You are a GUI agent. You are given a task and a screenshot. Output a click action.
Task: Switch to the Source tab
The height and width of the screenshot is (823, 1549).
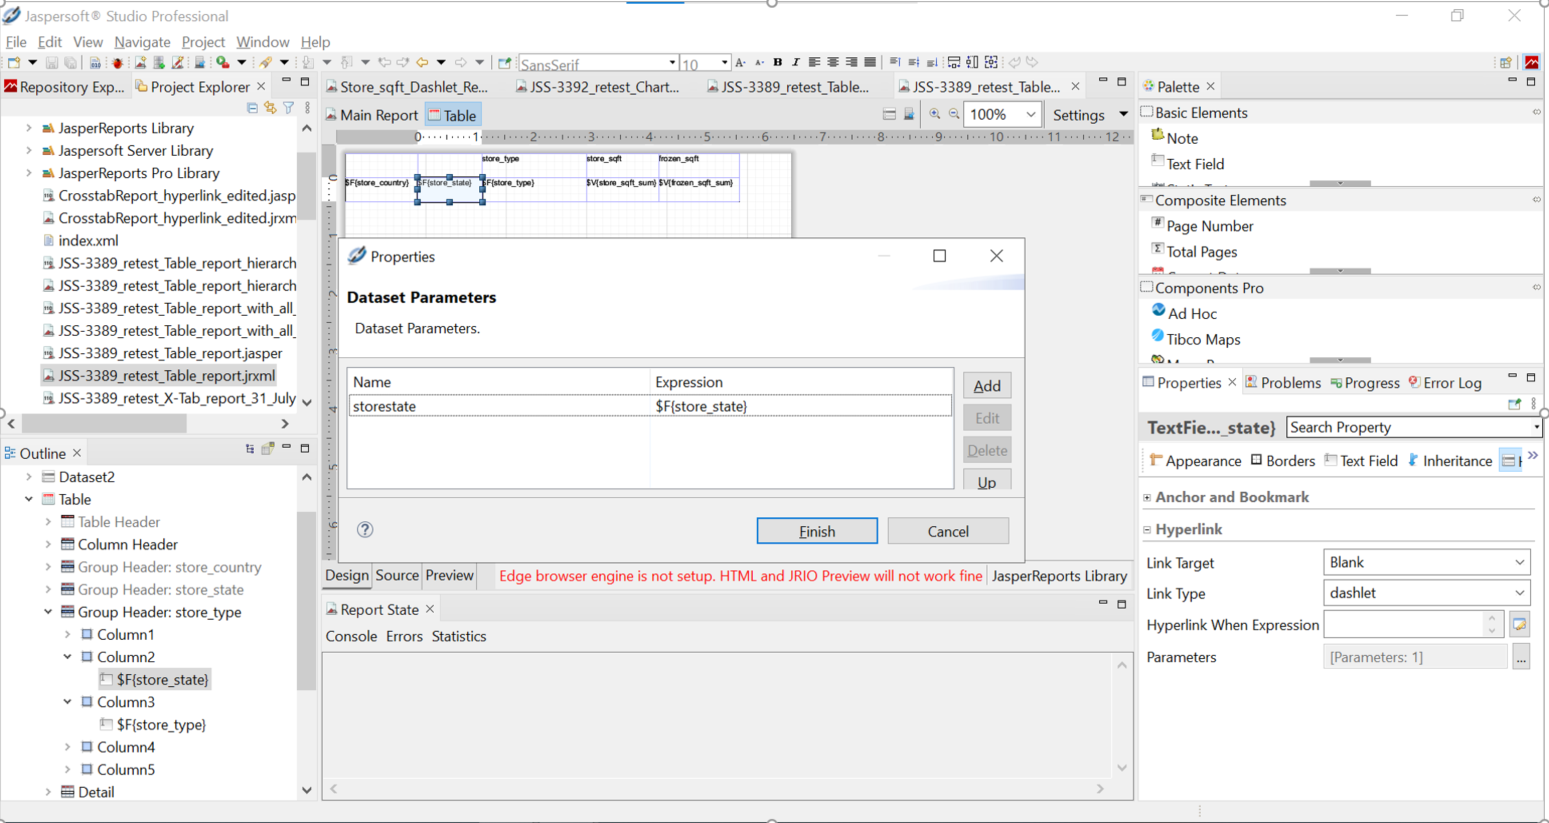[397, 575]
